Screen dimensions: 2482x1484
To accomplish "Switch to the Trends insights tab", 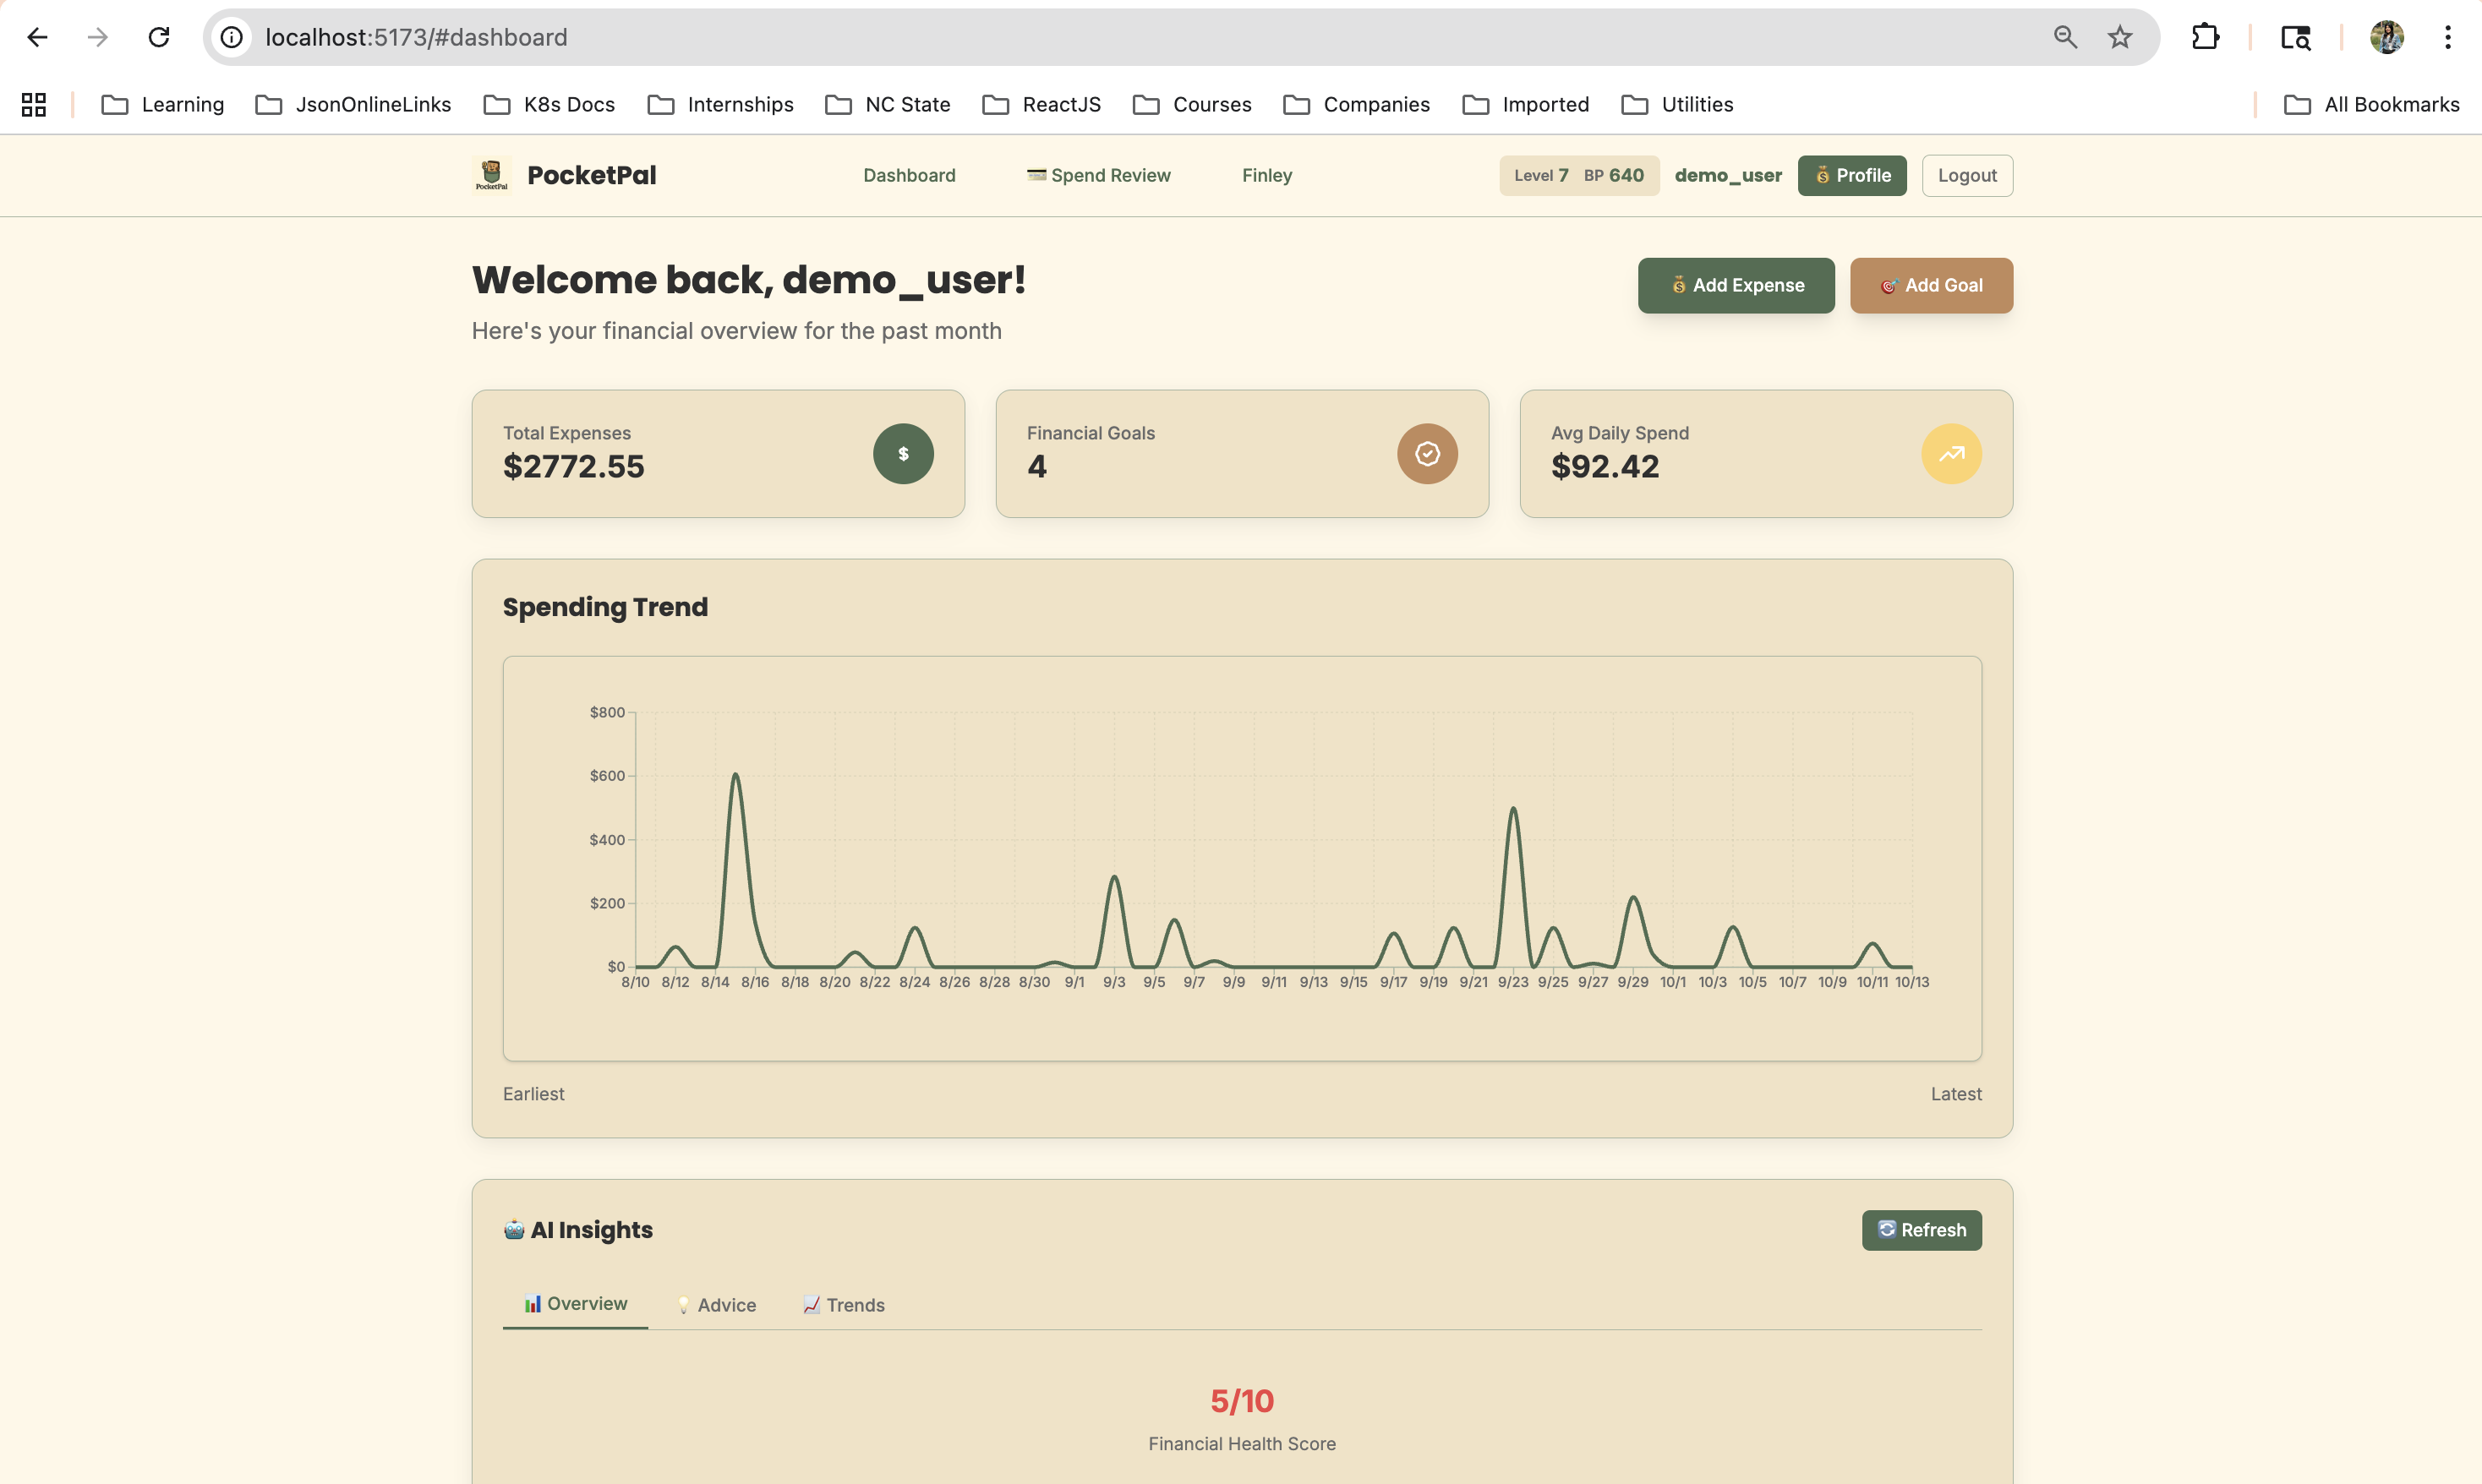I will click(843, 1305).
